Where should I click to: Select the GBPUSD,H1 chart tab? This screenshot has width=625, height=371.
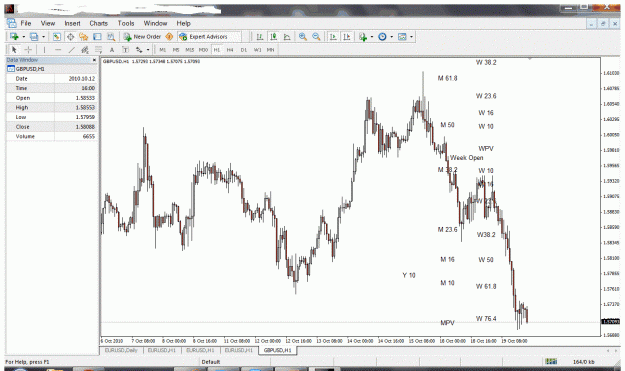point(277,350)
